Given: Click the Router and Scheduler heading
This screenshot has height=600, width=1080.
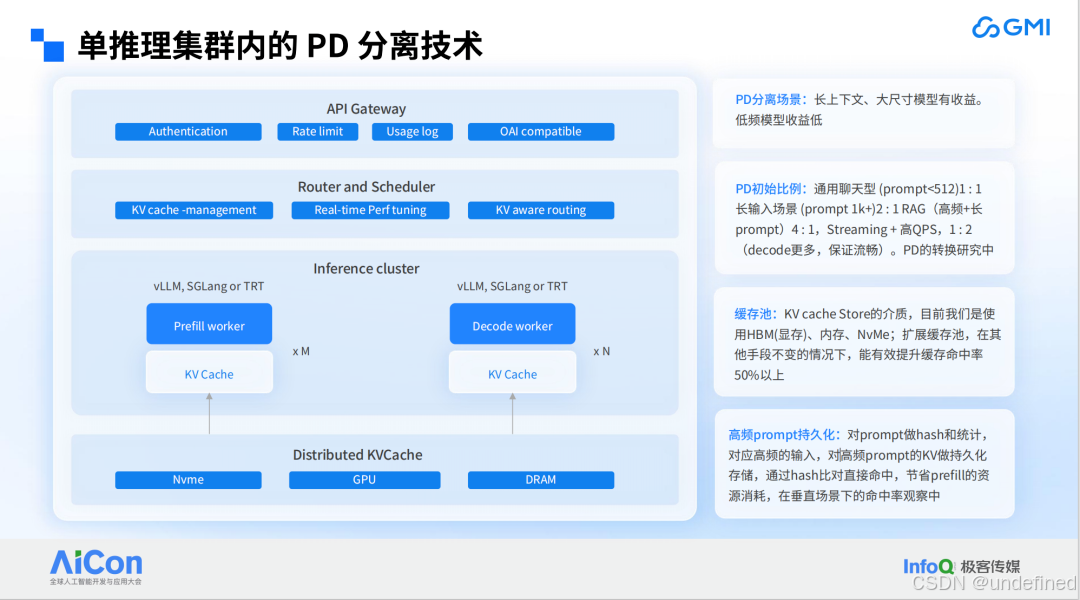Looking at the screenshot, I should [366, 187].
